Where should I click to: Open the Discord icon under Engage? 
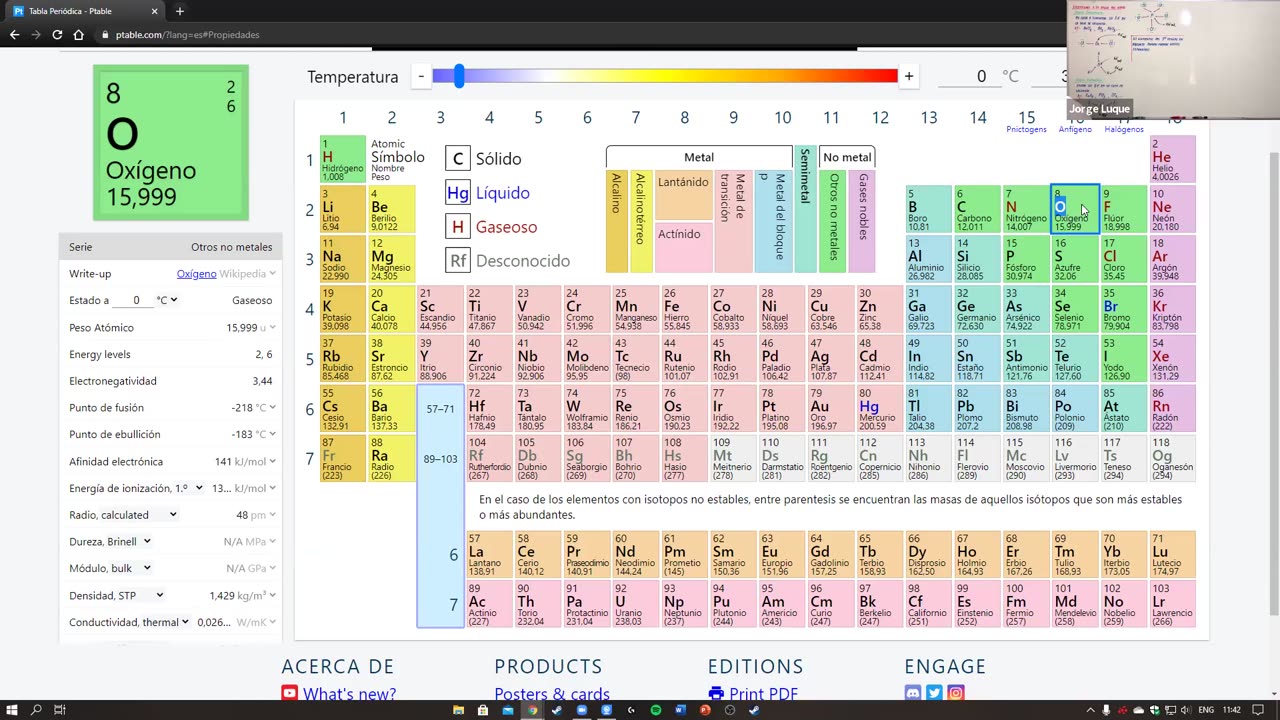912,693
